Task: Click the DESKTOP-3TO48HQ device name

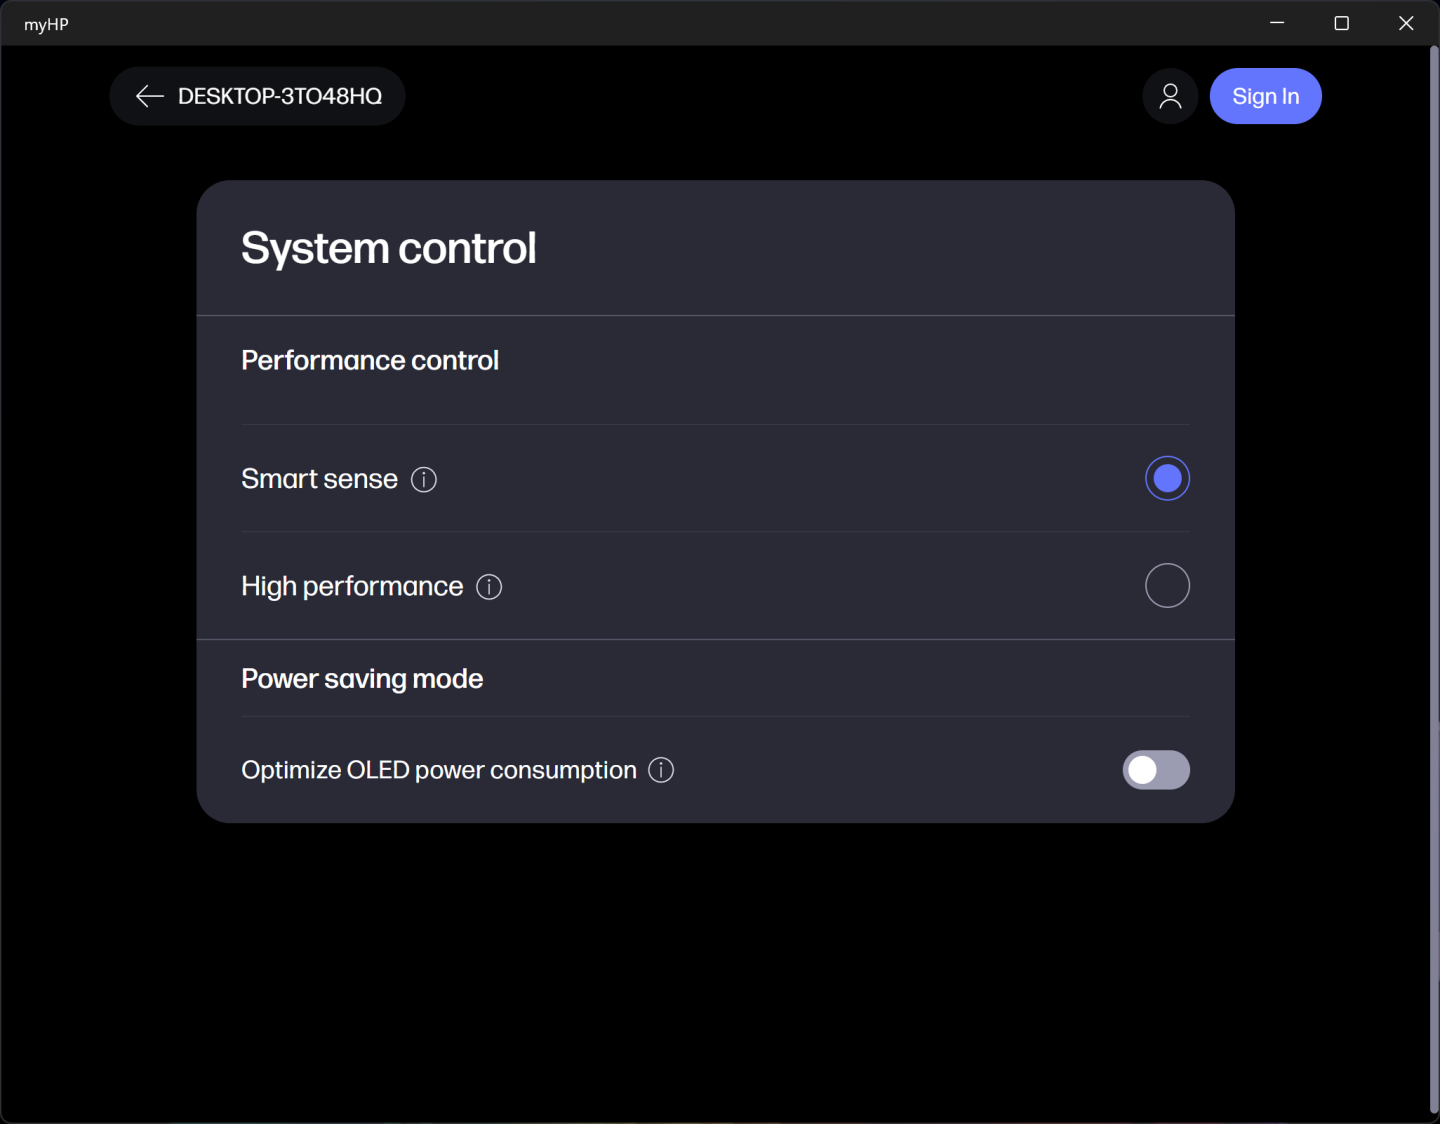Action: pos(280,96)
